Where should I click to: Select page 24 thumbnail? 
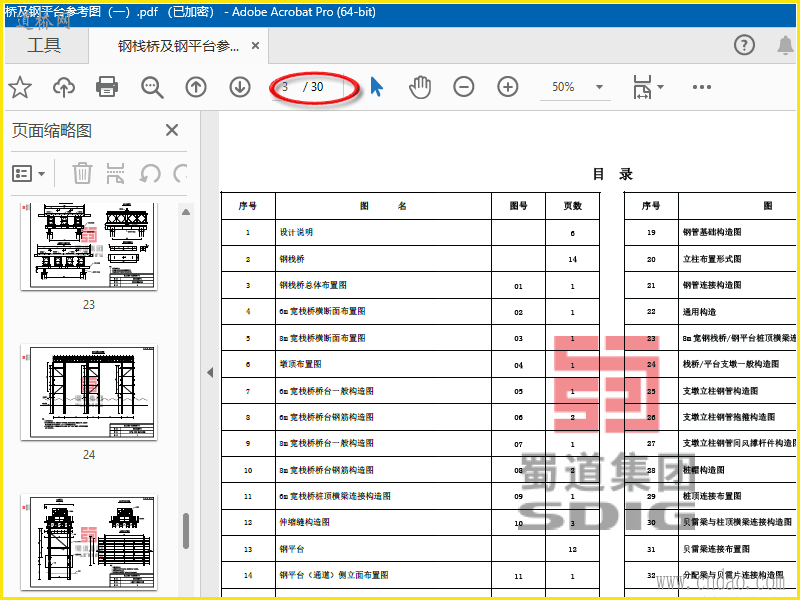(x=89, y=392)
